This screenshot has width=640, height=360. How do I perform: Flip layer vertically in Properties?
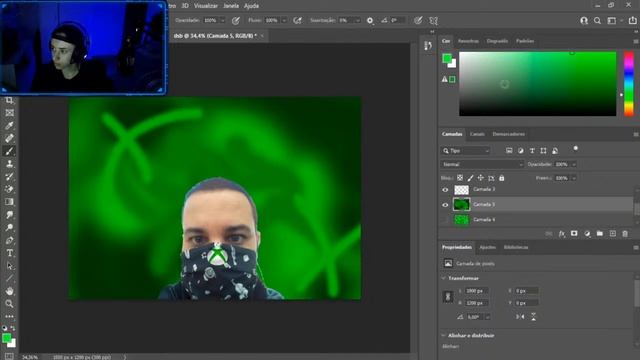(533, 317)
